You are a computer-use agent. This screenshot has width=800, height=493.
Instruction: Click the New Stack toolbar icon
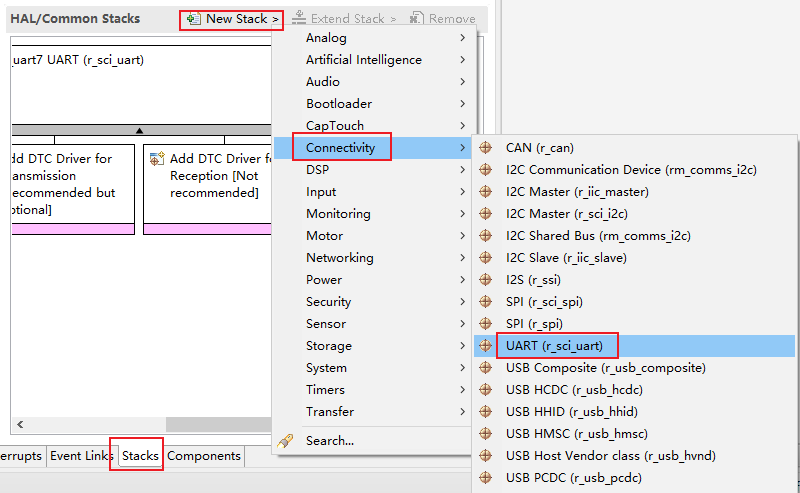coord(194,19)
